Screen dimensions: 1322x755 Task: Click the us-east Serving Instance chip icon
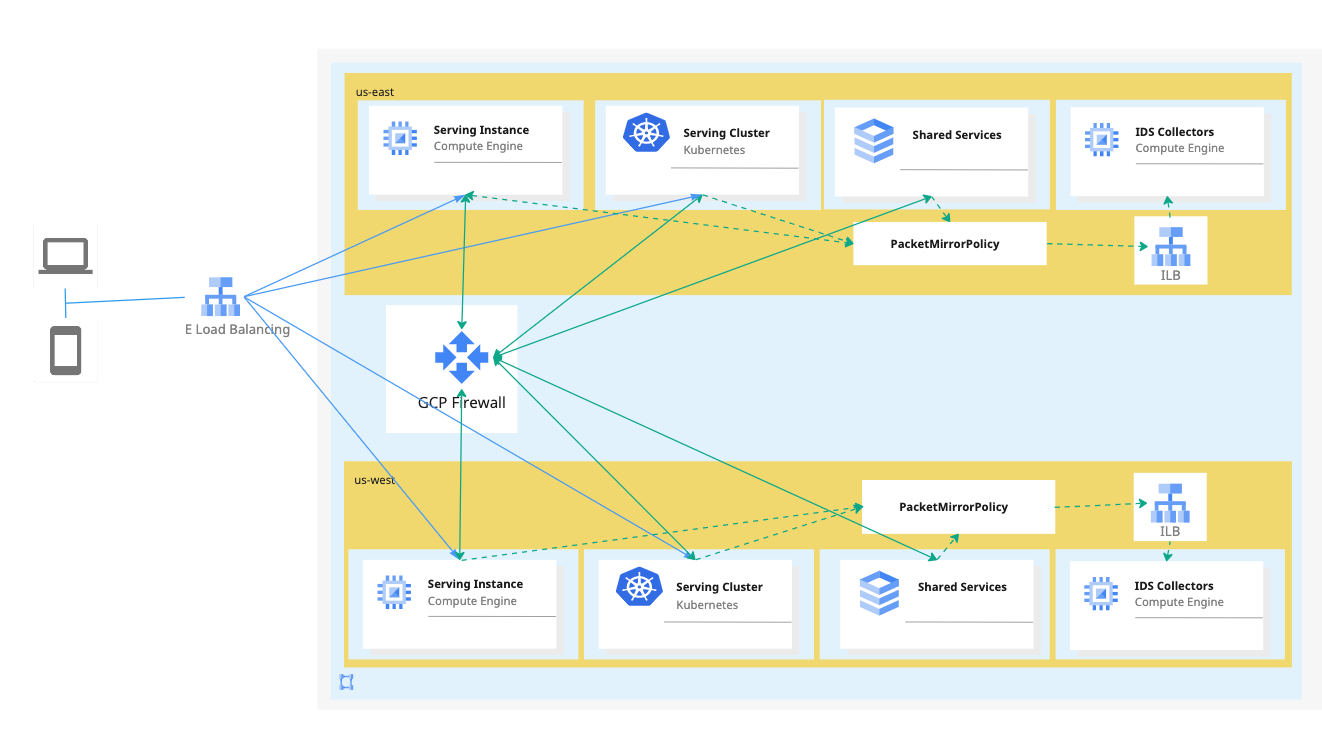400,138
